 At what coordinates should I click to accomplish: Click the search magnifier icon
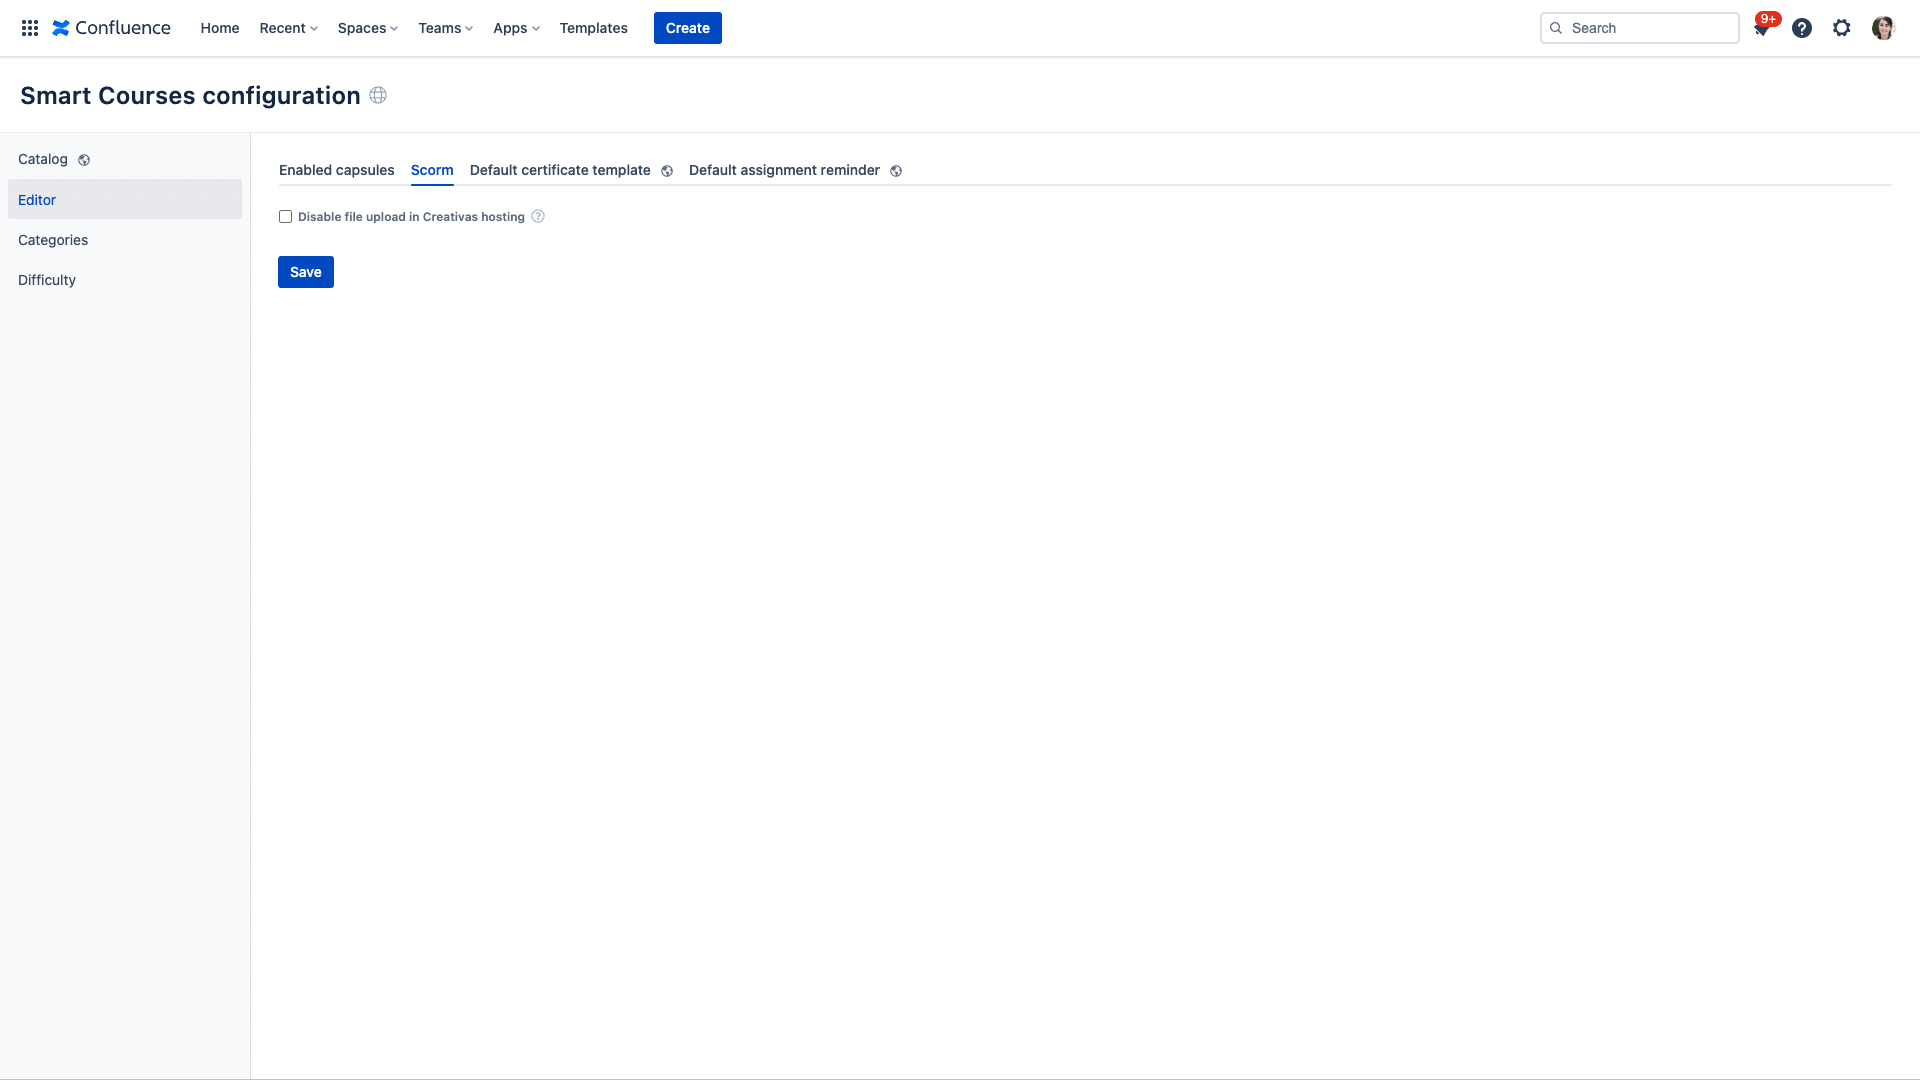point(1556,28)
